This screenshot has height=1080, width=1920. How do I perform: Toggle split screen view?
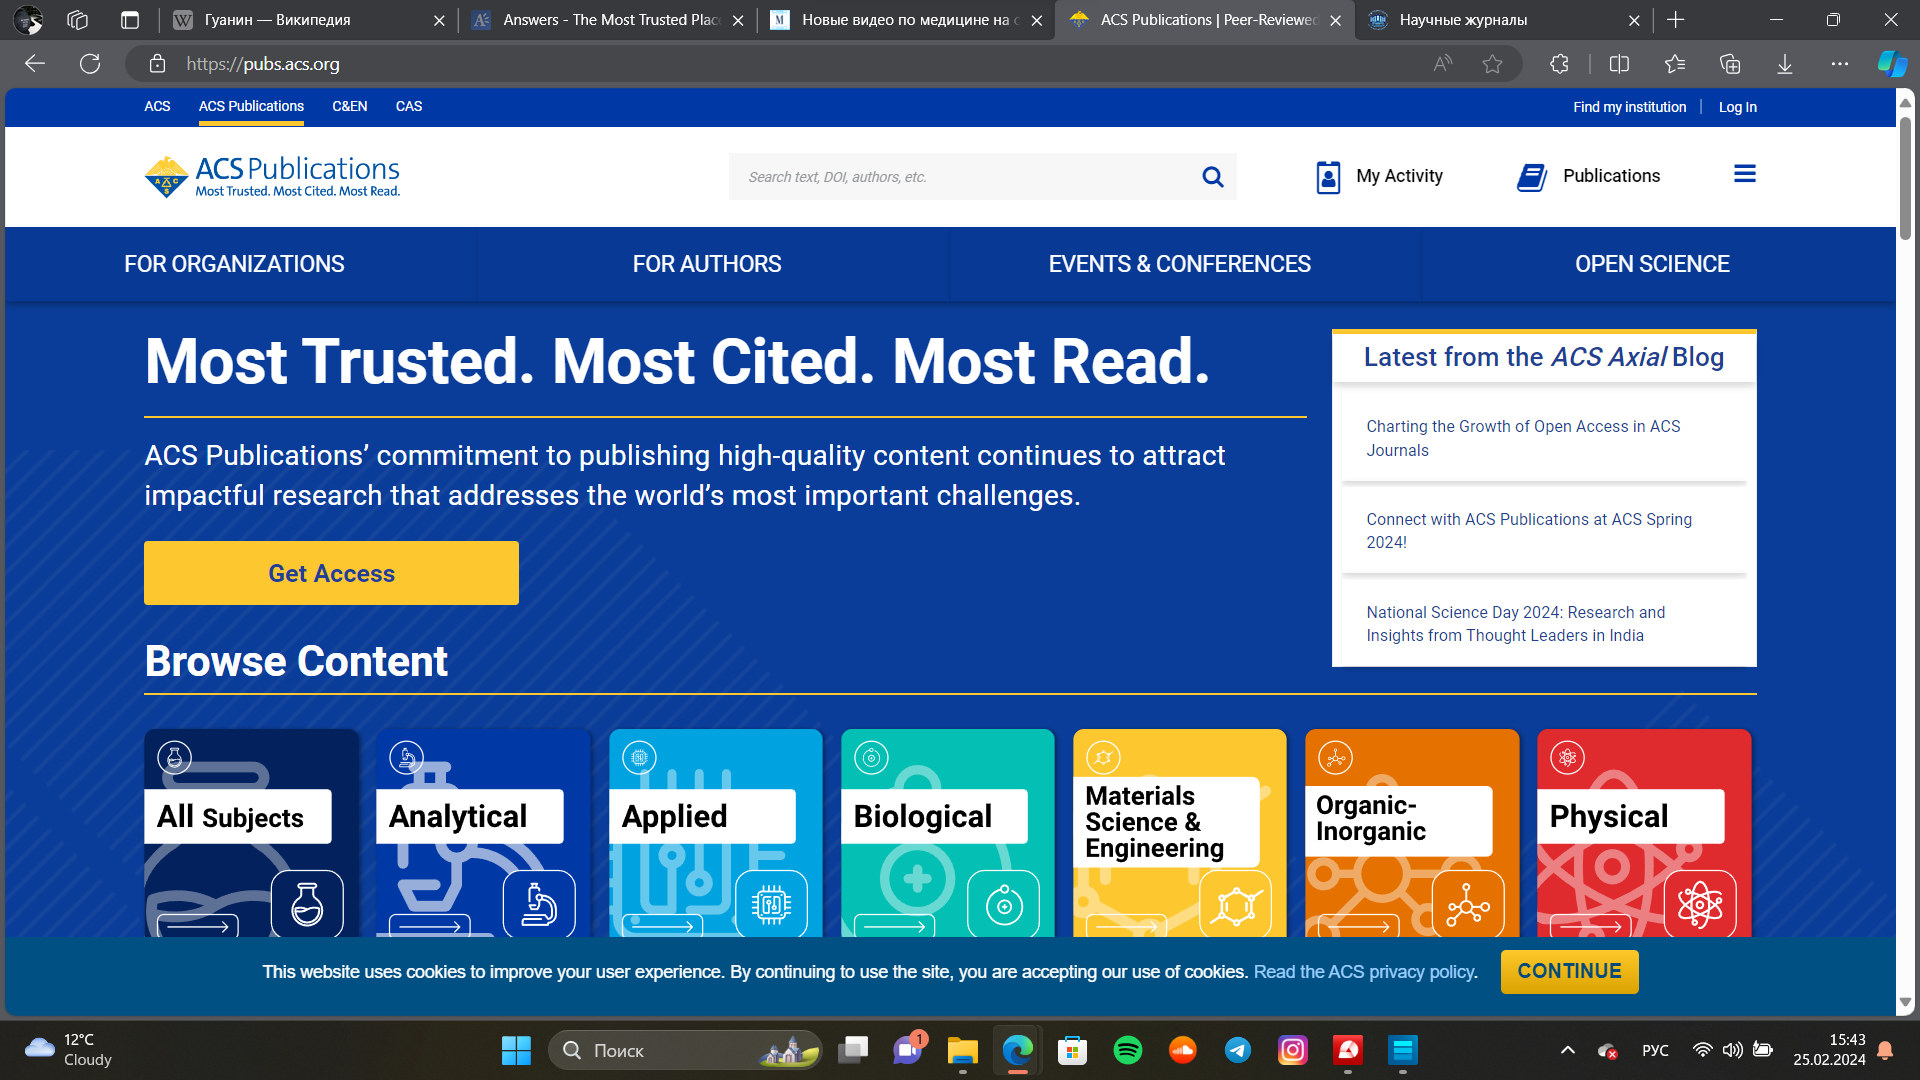pos(1619,64)
